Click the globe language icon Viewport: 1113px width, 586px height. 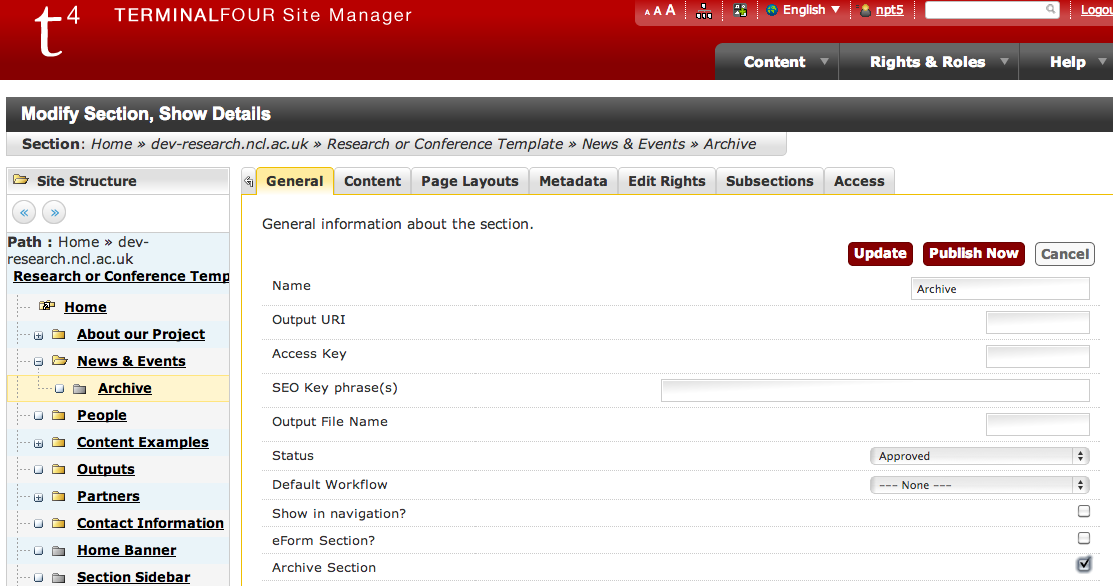click(x=772, y=10)
